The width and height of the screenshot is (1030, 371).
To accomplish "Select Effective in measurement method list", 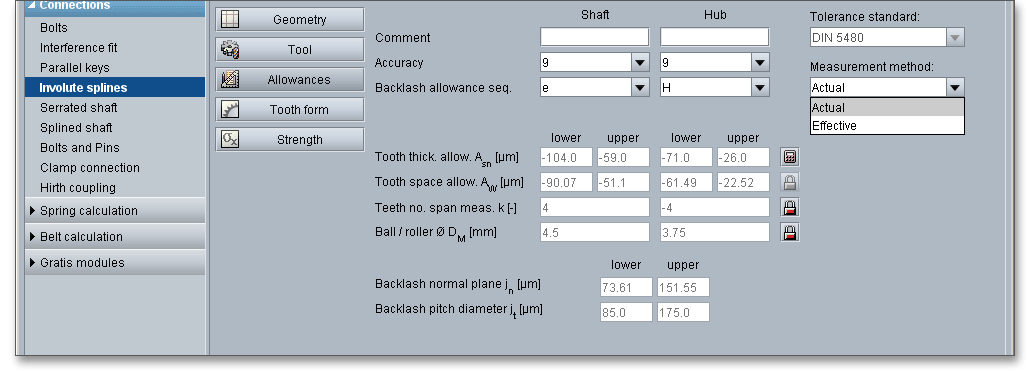I will 887,125.
